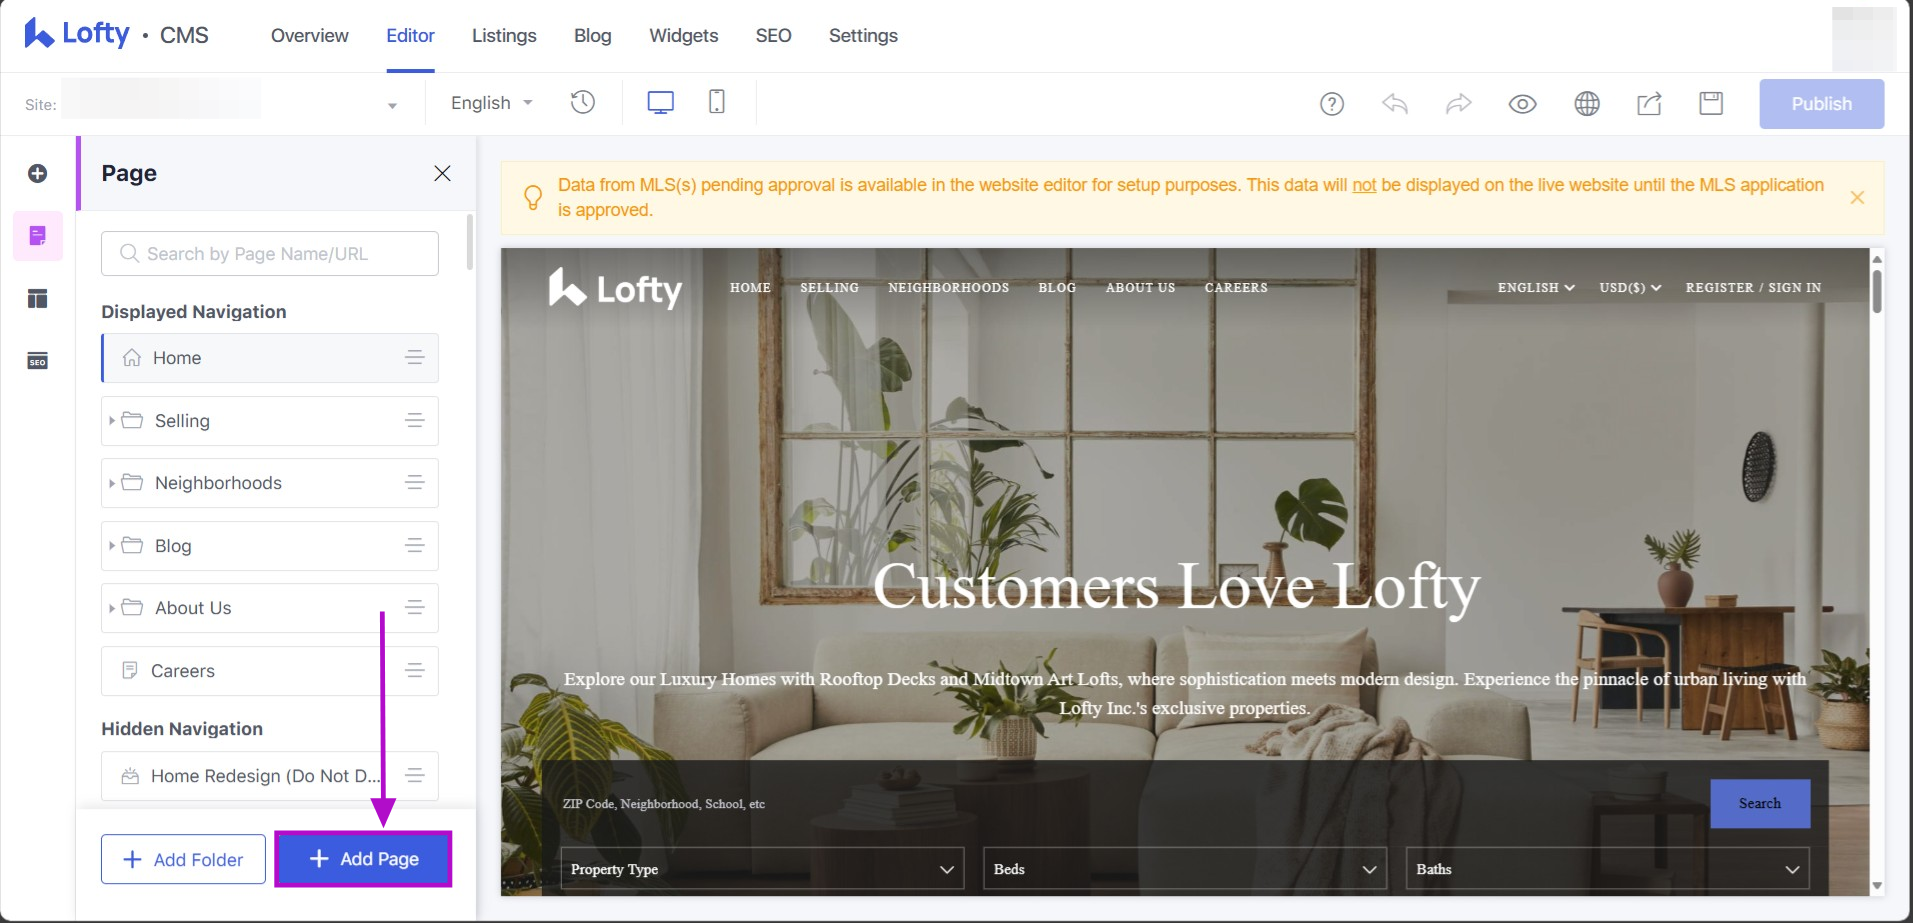Open the English language dropdown
Viewport: 1913px width, 923px height.
coord(491,103)
